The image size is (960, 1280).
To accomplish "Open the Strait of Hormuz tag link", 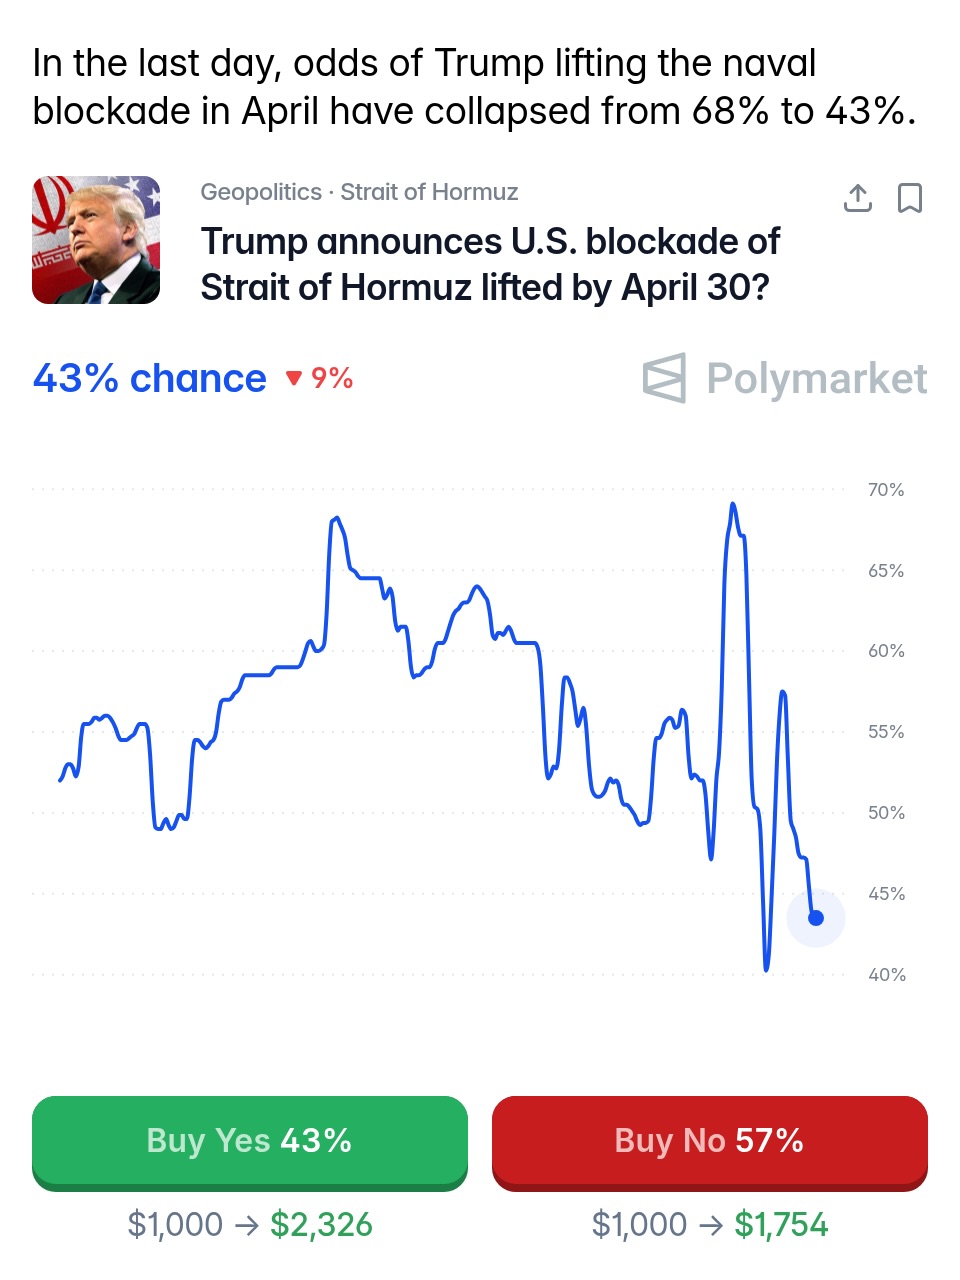I will click(429, 192).
